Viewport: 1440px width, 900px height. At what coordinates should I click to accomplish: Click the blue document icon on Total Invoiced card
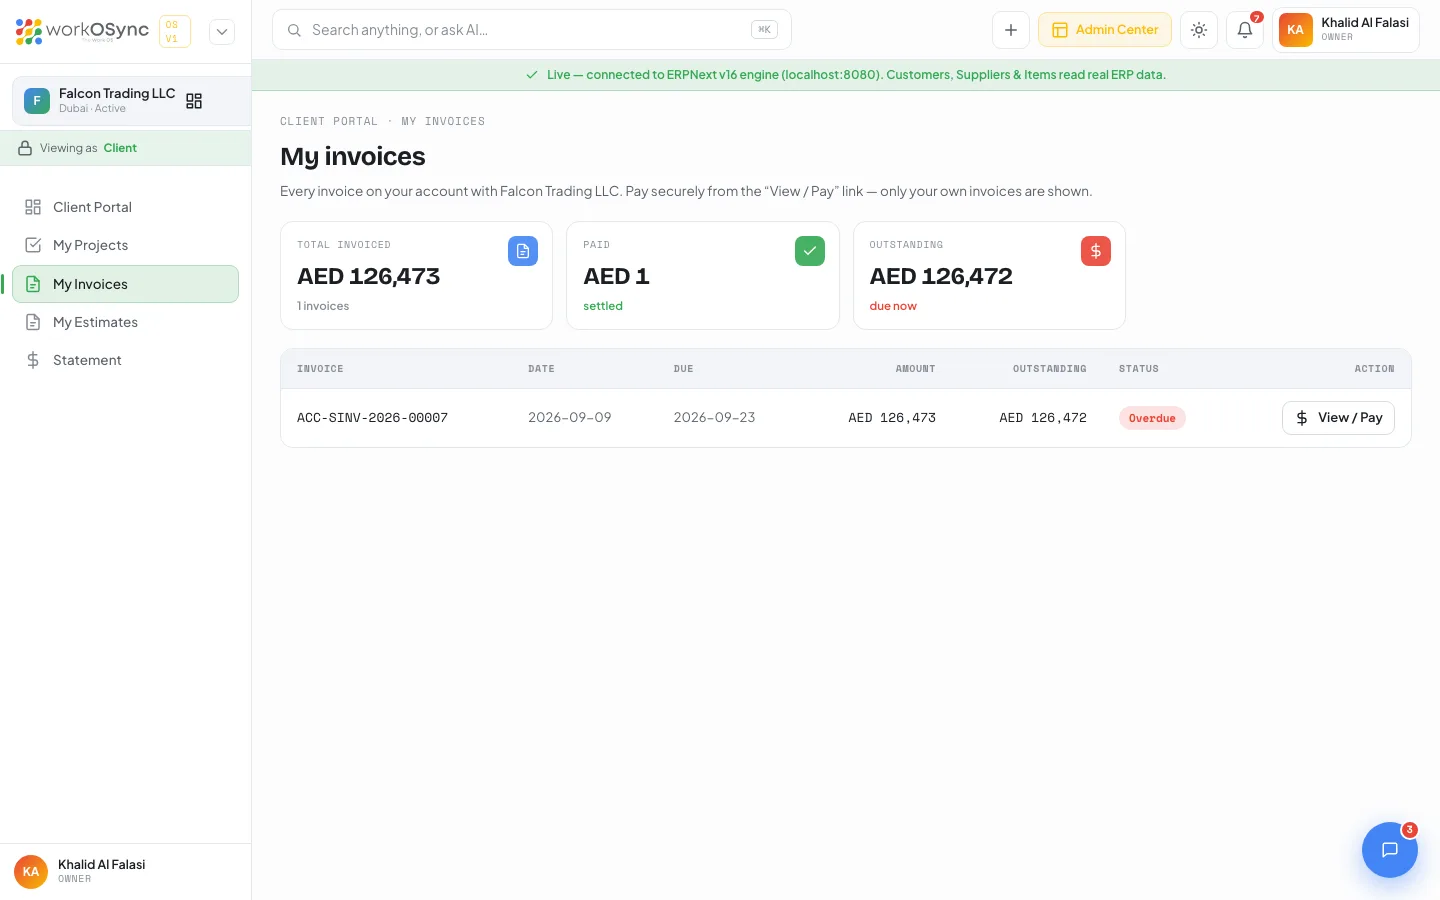523,251
